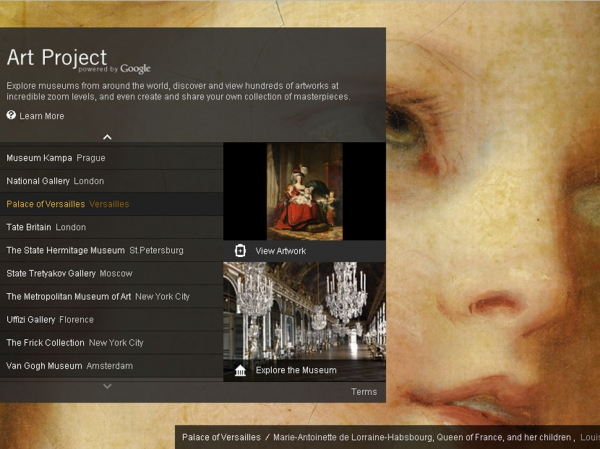Screen dimensions: 600x449
Task: Click the Explore the Museum building icon
Action: [240, 370]
